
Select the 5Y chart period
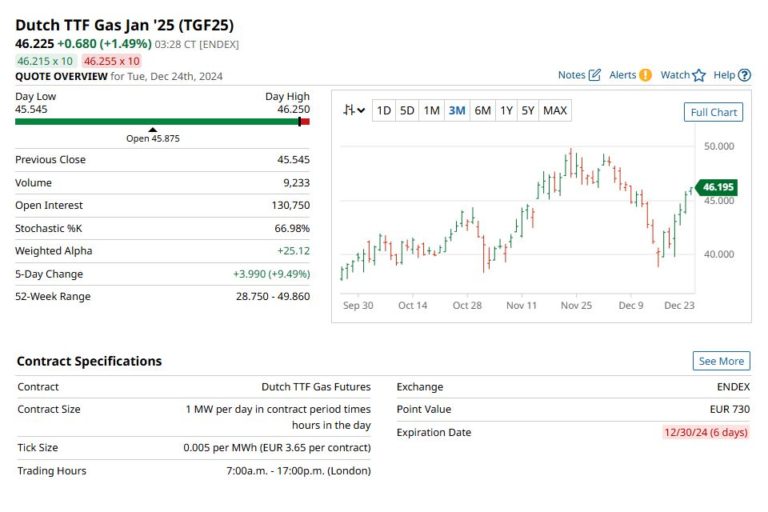pos(527,111)
